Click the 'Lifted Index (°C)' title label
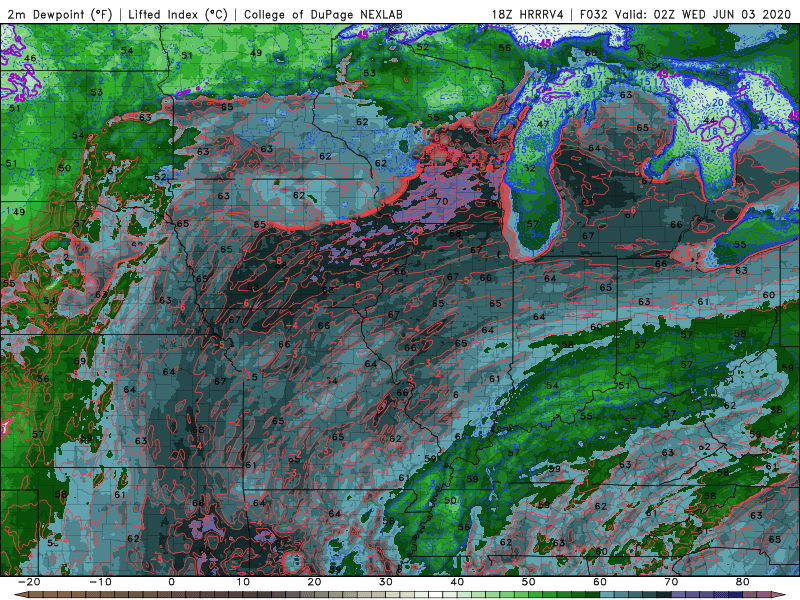The width and height of the screenshot is (800, 600). (178, 14)
